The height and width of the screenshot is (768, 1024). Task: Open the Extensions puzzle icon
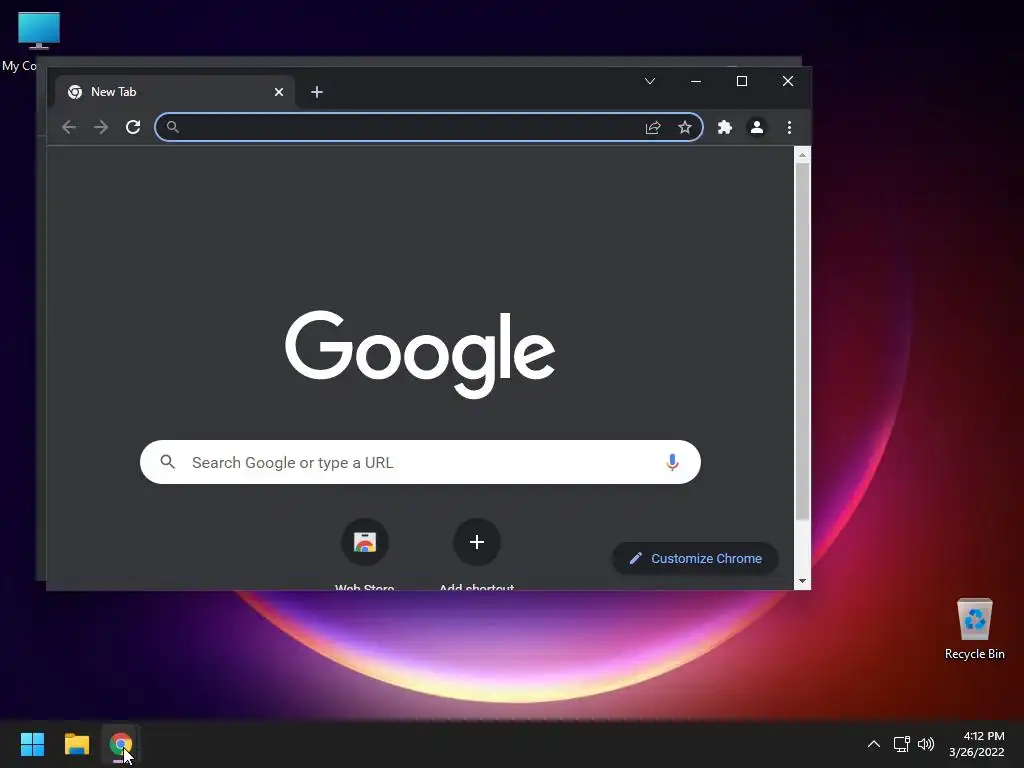pos(725,127)
